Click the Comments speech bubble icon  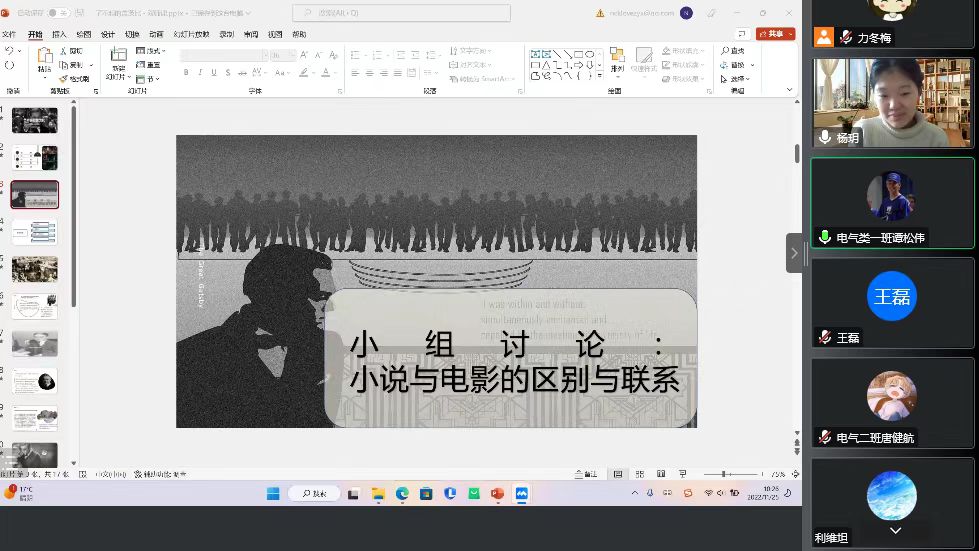pos(742,34)
